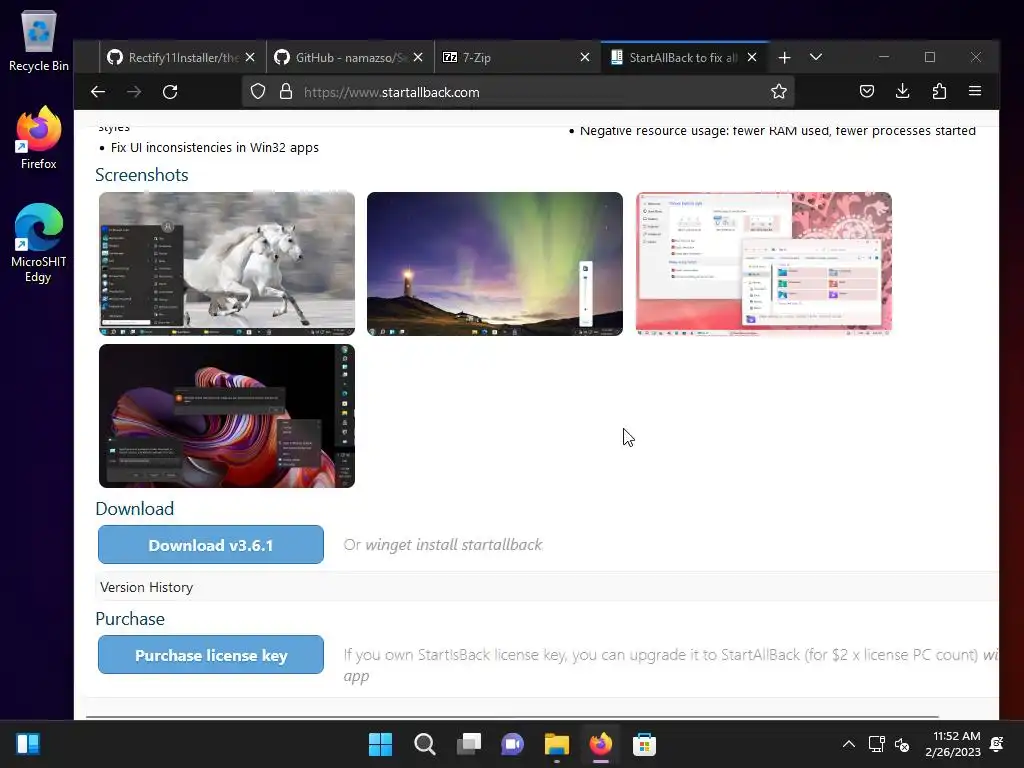Open Task View on the taskbar

pos(468,744)
